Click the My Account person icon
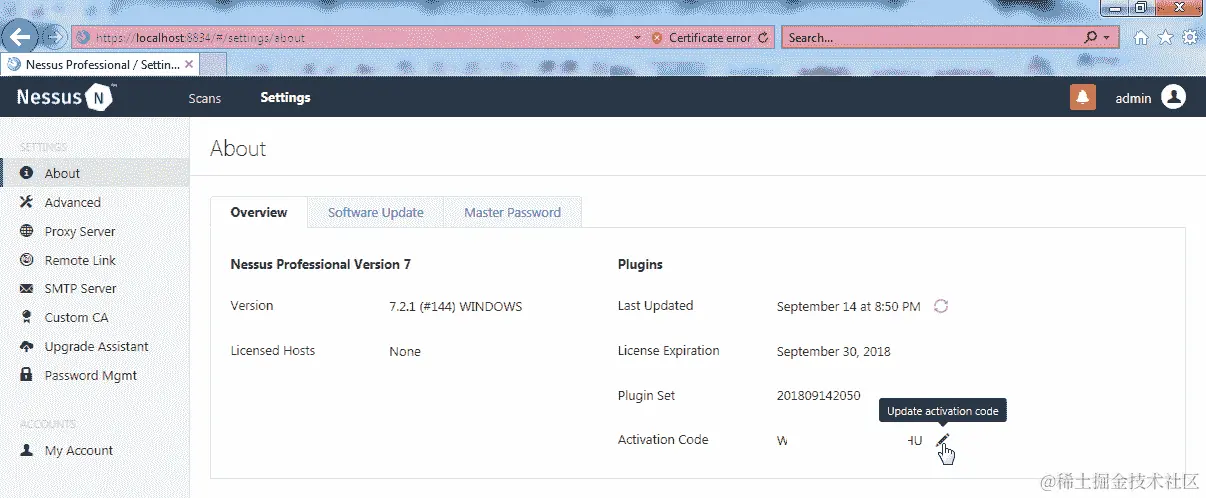This screenshot has width=1206, height=498. (x=27, y=450)
